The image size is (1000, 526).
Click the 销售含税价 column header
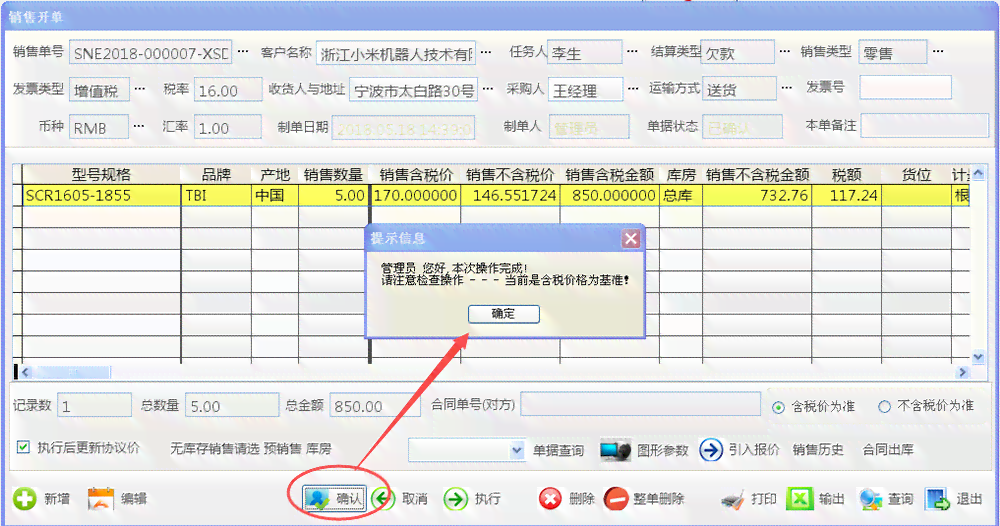point(416,174)
